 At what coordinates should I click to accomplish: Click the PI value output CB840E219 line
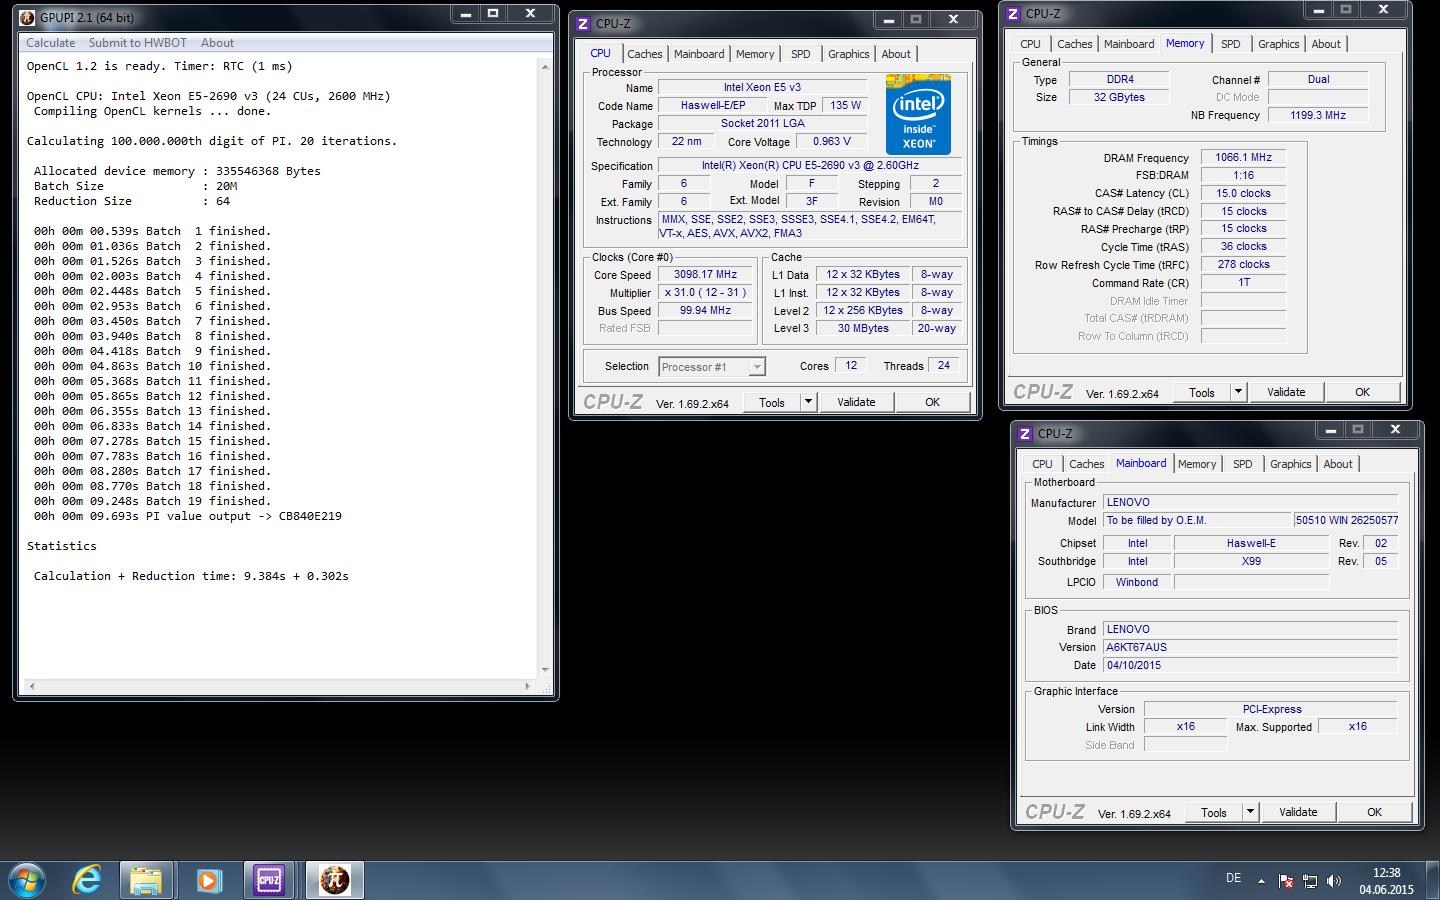[x=188, y=516]
